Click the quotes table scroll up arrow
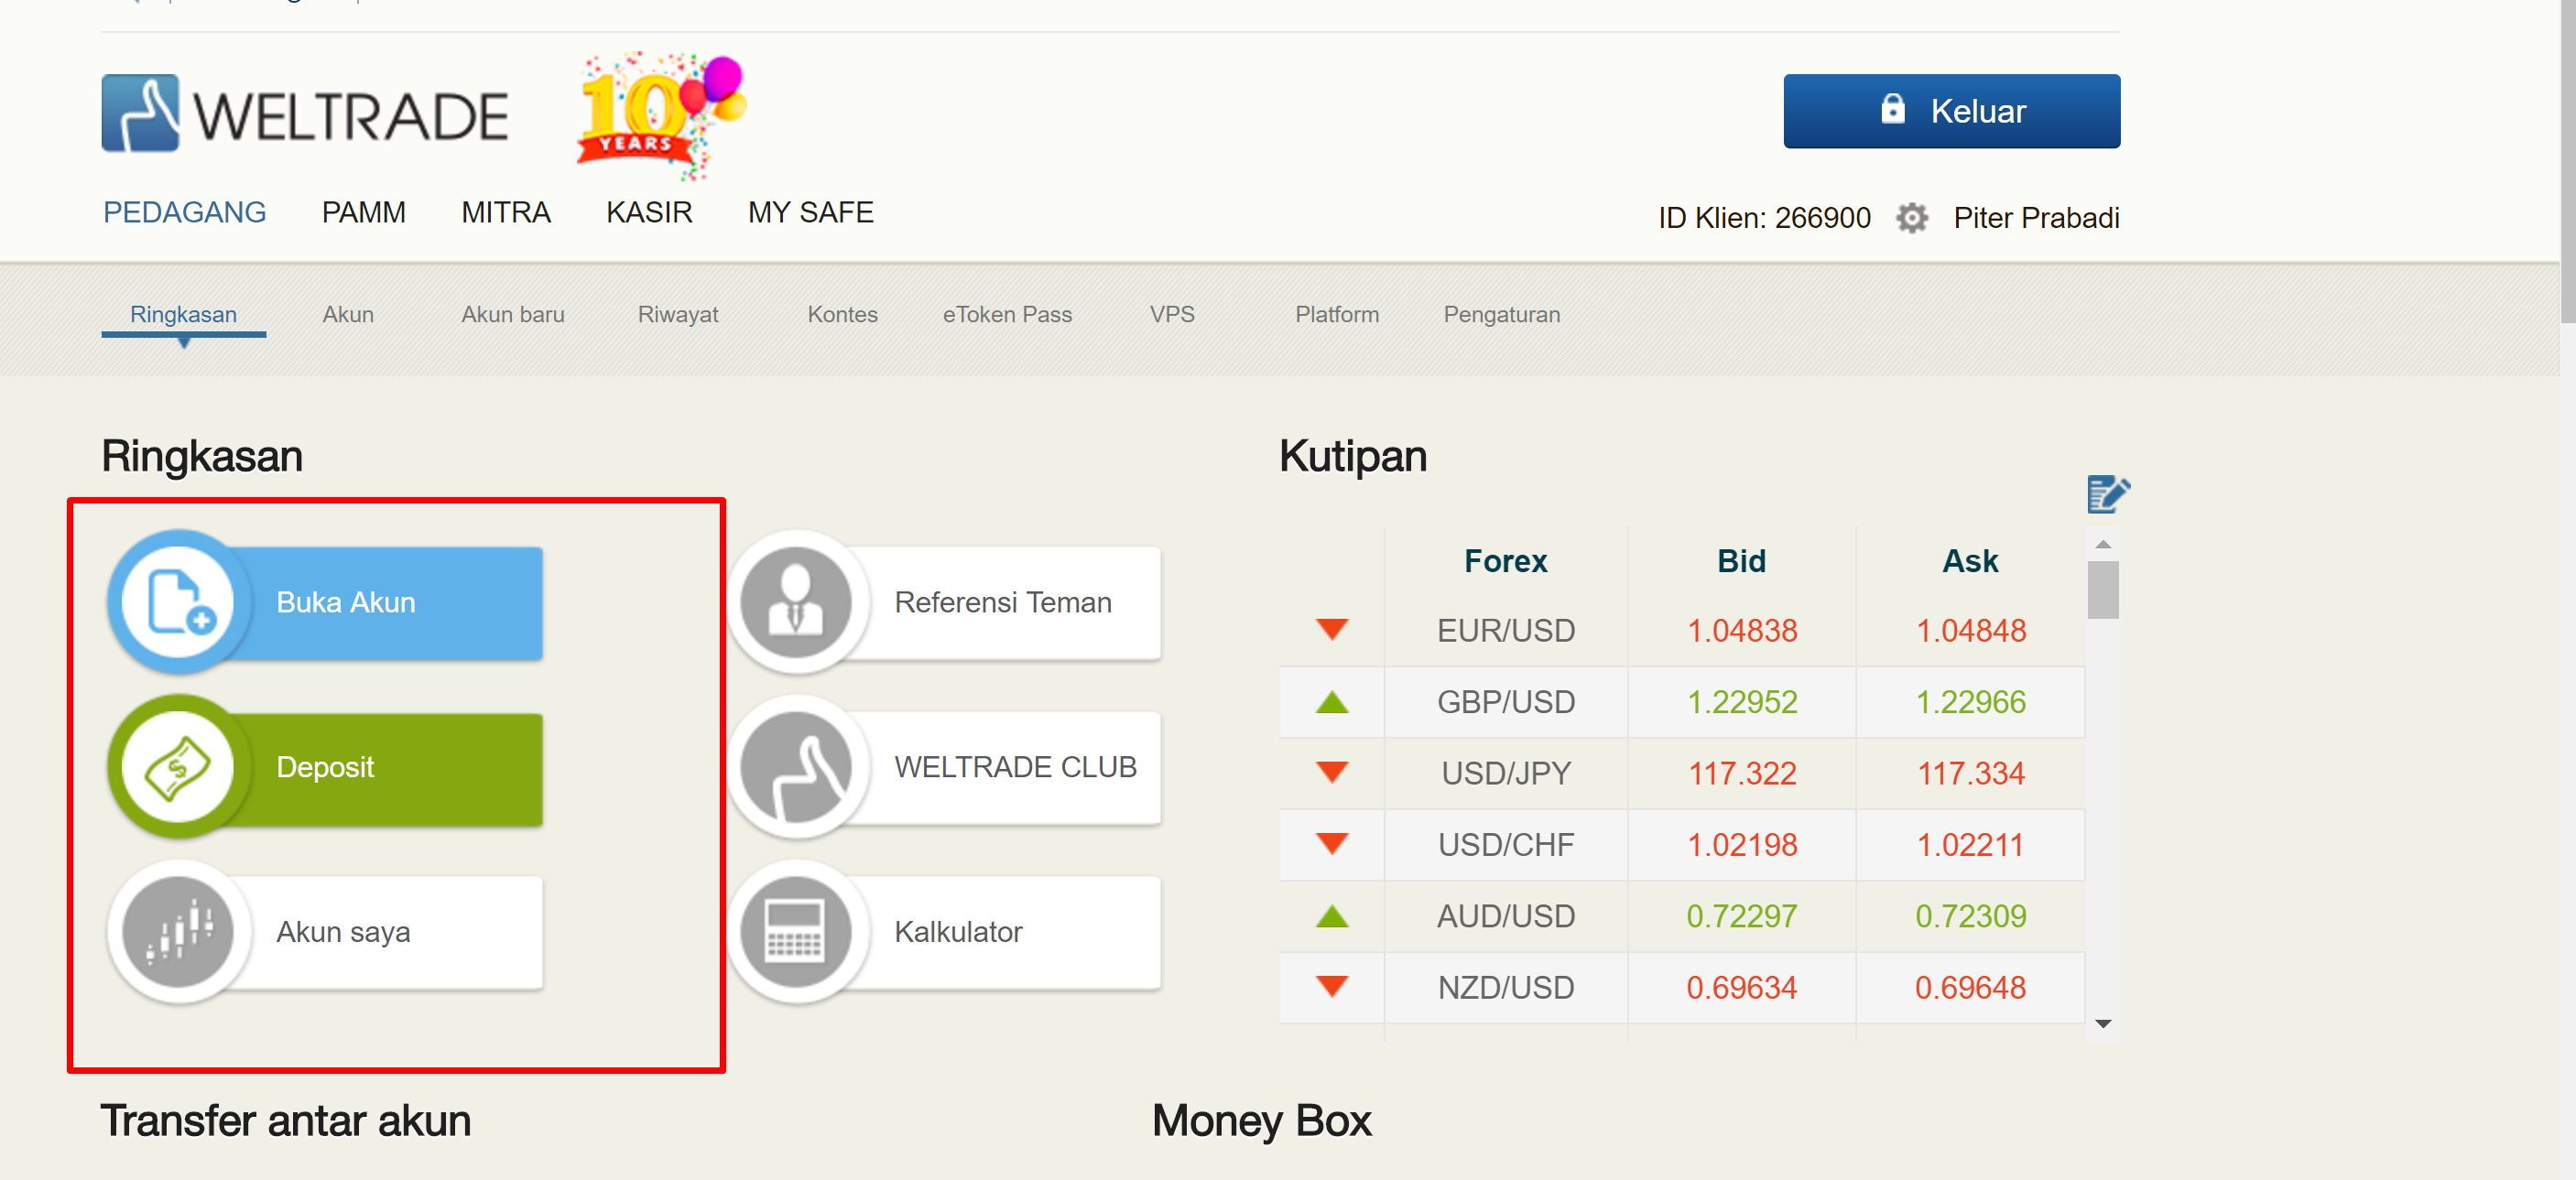This screenshot has height=1180, width=2576. click(2103, 544)
